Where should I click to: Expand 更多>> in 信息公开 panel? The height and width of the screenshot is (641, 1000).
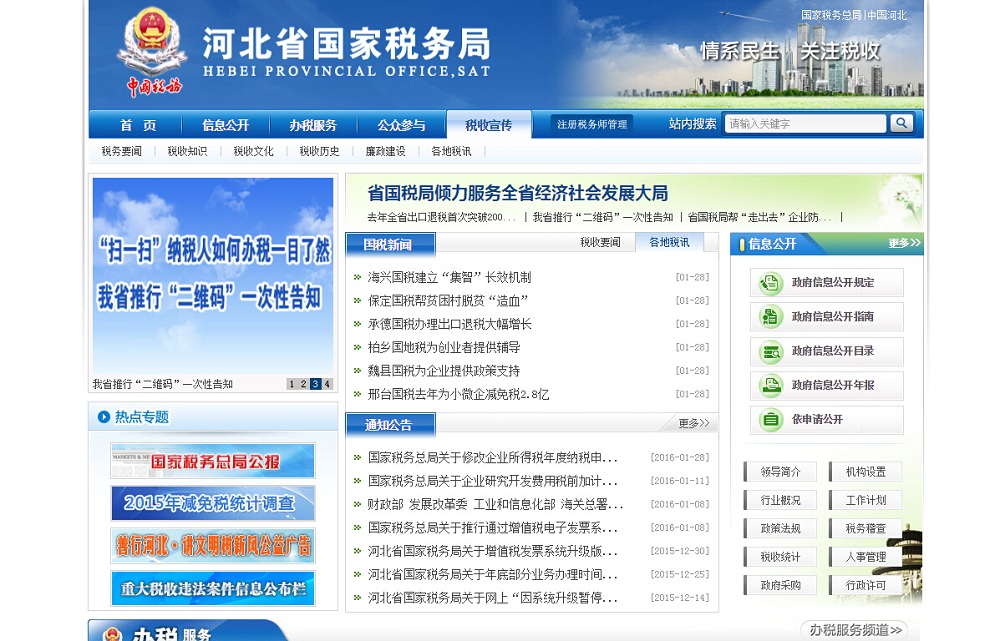pos(904,243)
